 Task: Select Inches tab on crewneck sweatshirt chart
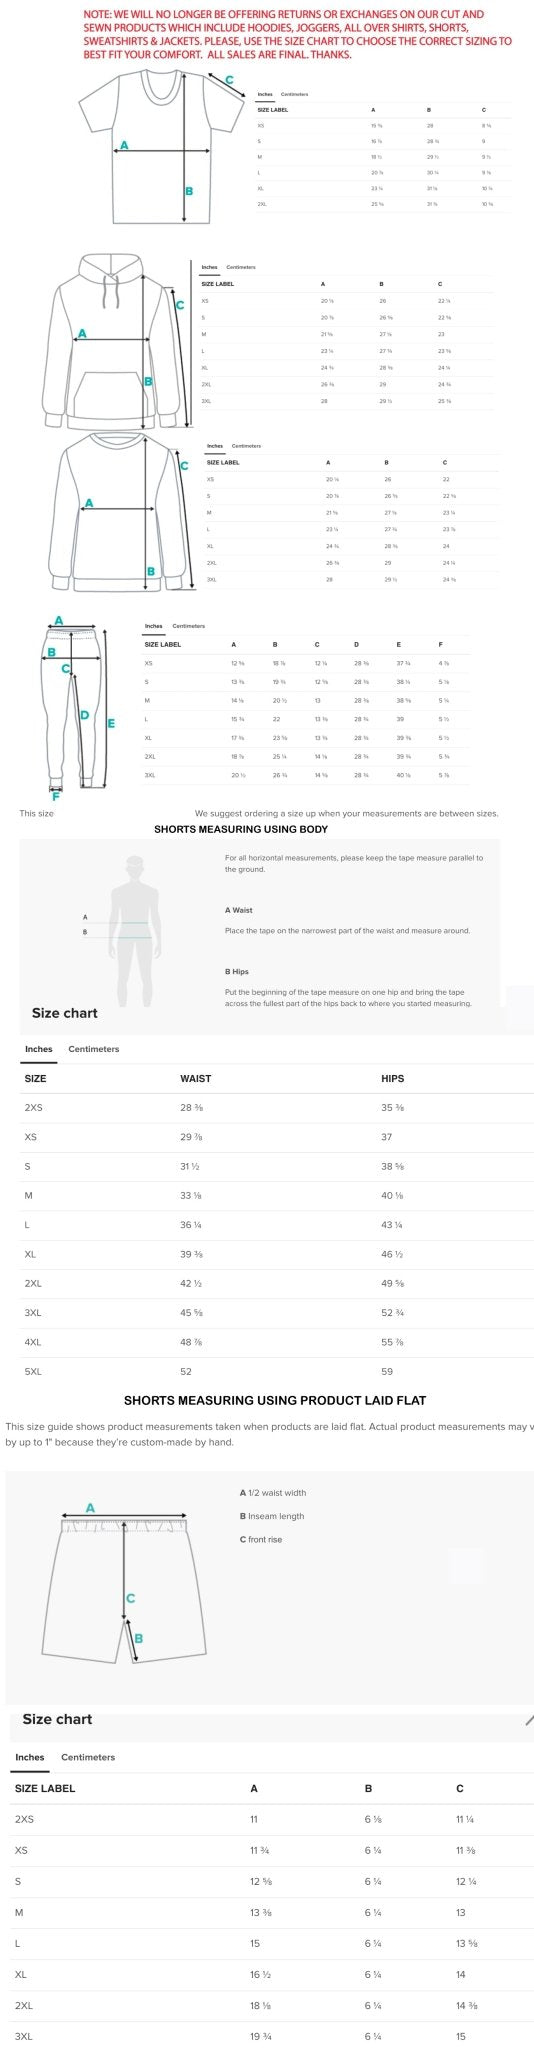(215, 445)
